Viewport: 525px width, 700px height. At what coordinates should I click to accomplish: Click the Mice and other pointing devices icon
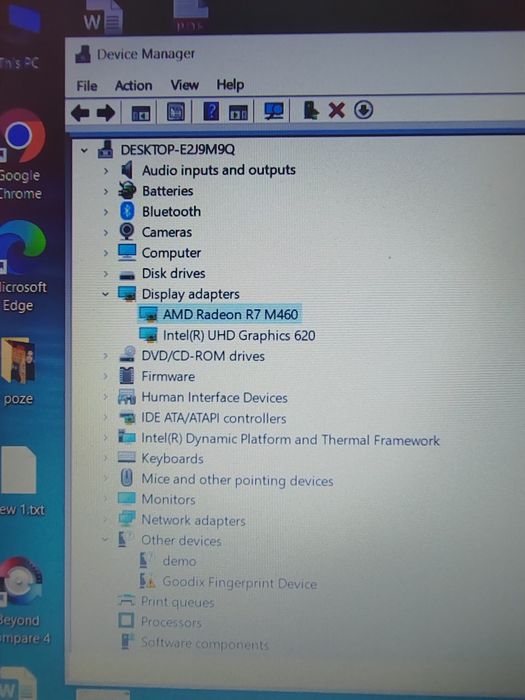127,478
